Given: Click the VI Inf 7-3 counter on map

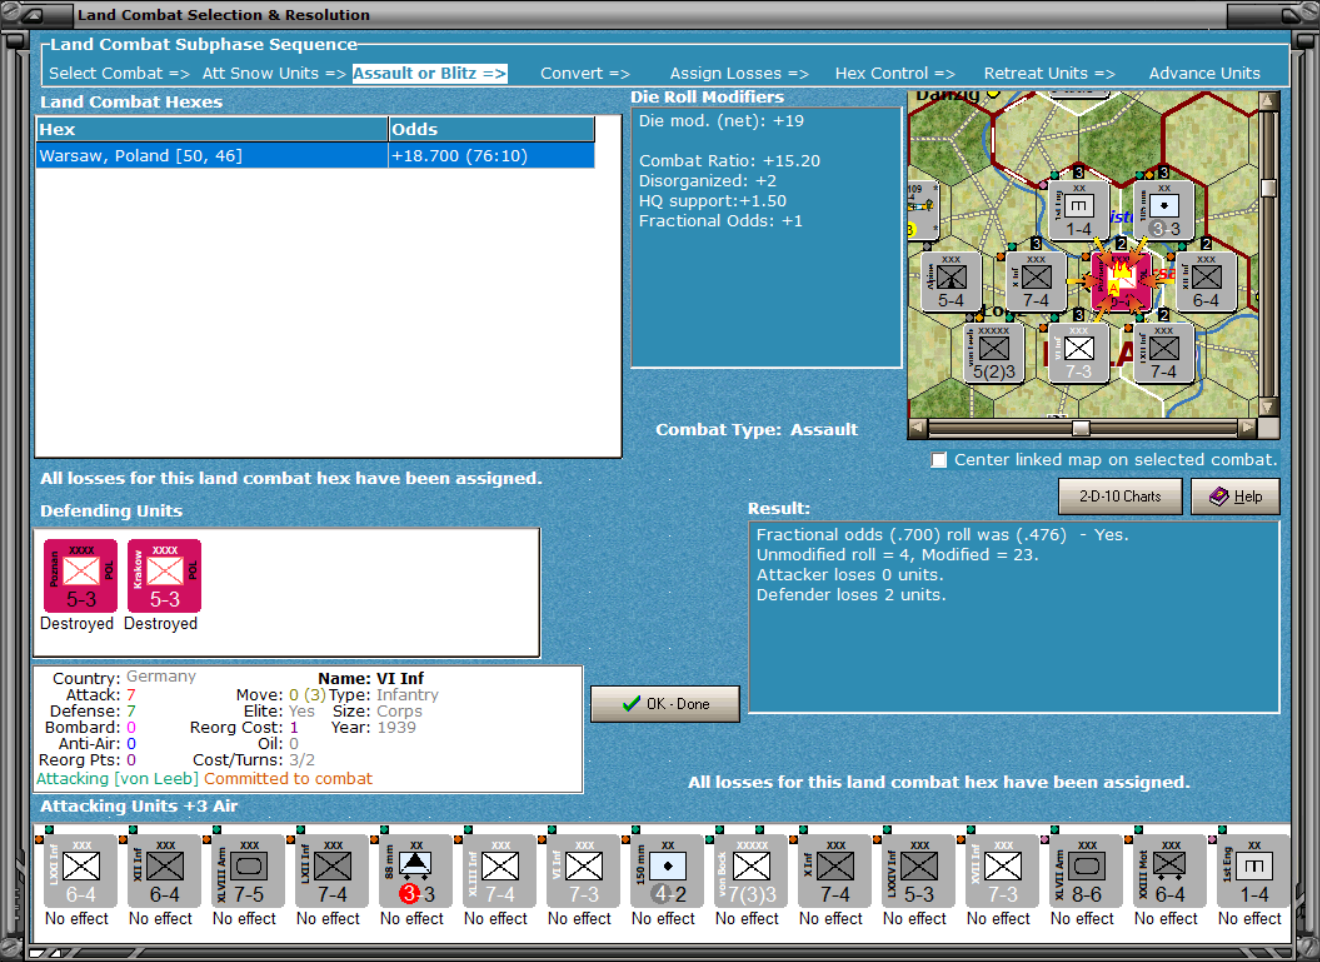Looking at the screenshot, I should (x=1078, y=354).
